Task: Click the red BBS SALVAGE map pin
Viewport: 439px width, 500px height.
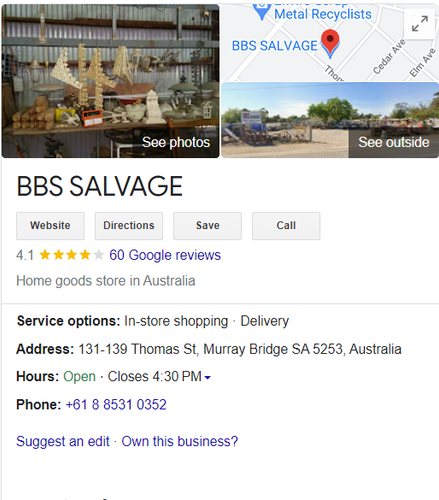Action: pos(330,43)
